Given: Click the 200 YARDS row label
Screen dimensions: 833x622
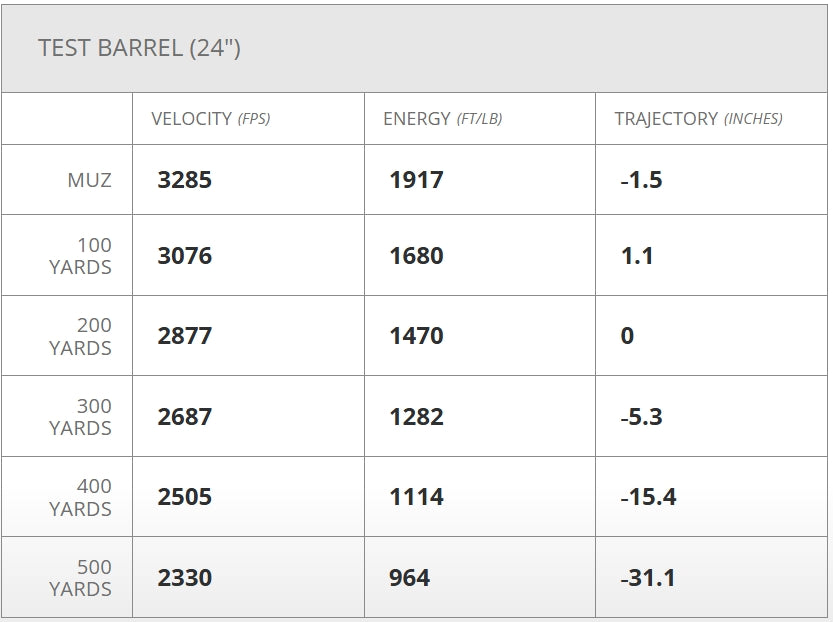Looking at the screenshot, I should click(80, 336).
